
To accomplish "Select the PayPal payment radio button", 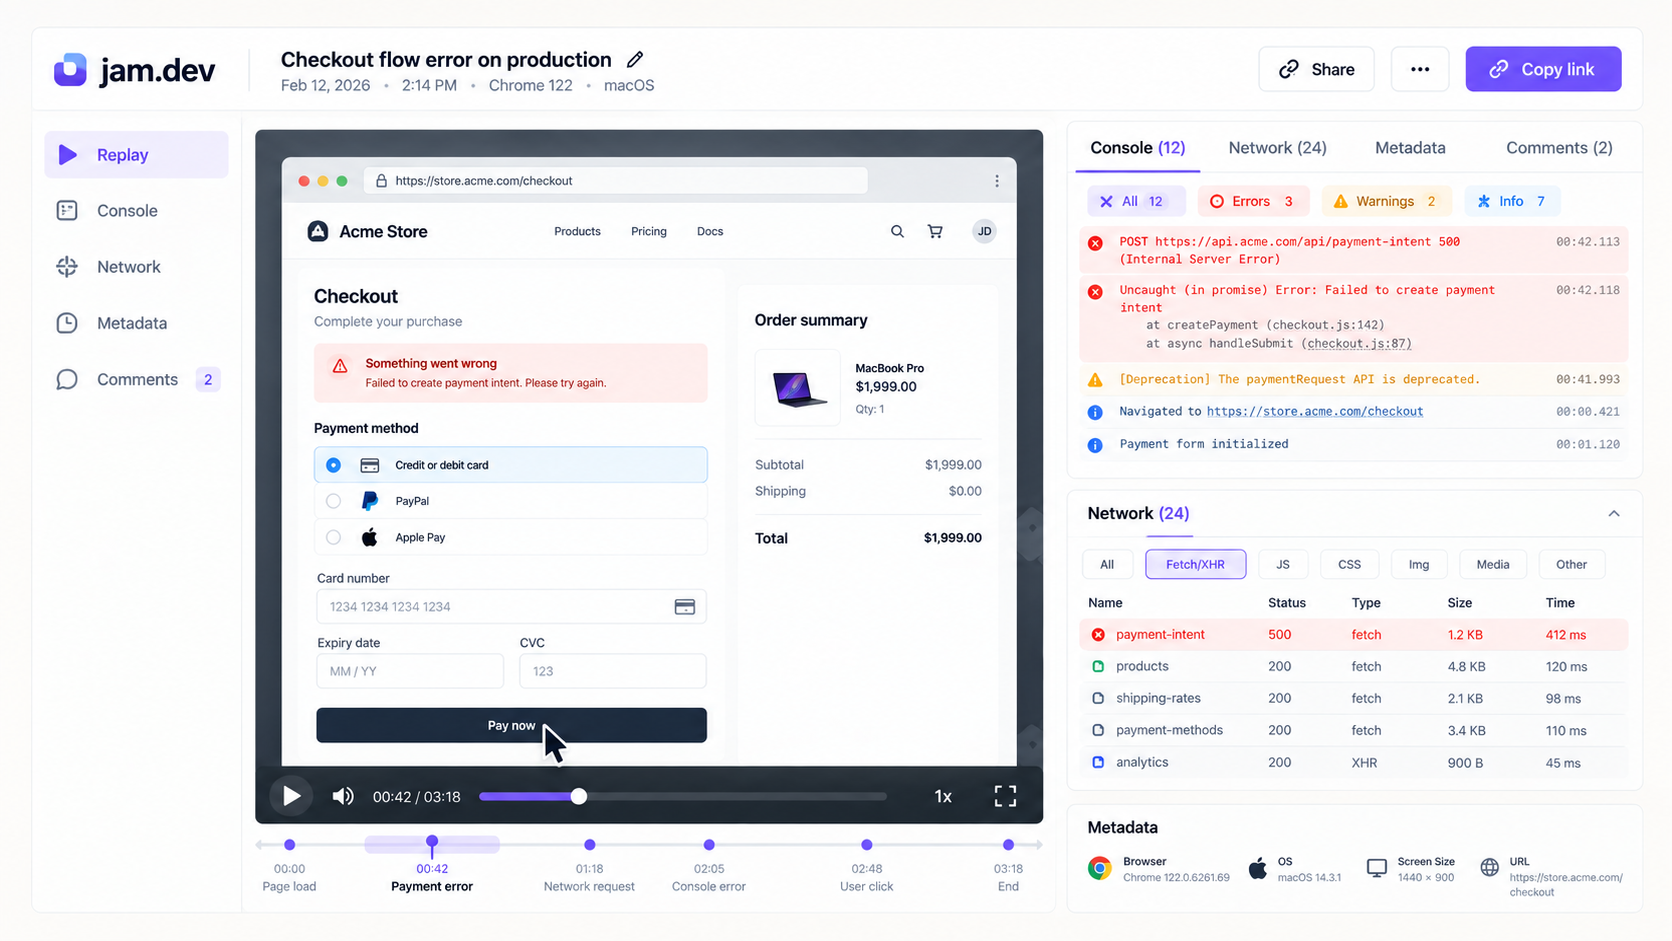I will pyautogui.click(x=333, y=501).
